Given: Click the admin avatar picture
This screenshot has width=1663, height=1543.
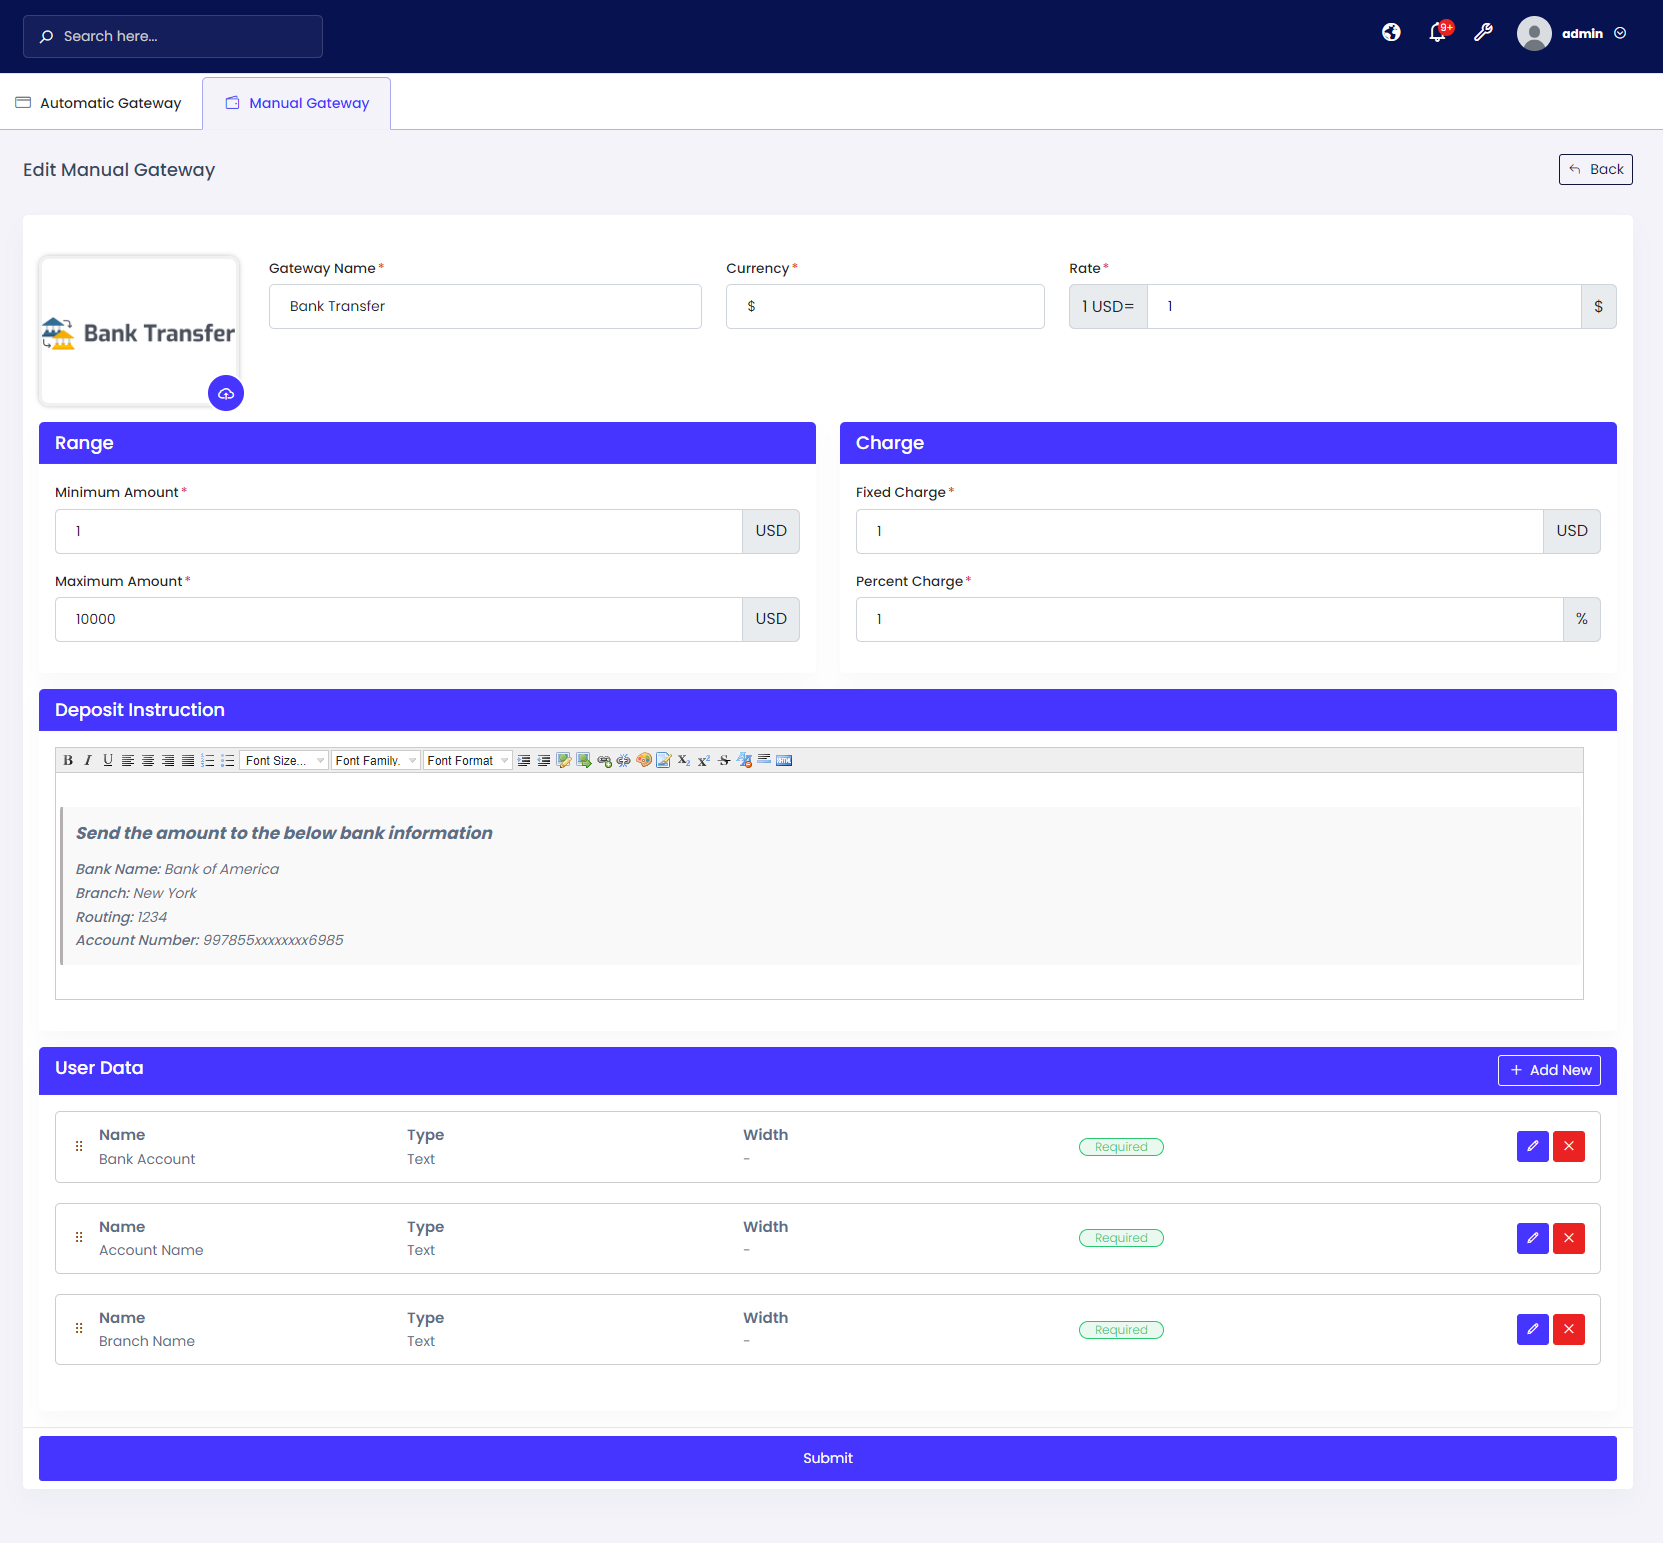Looking at the screenshot, I should pyautogui.click(x=1534, y=33).
